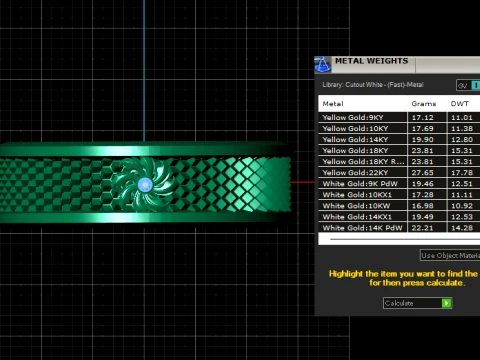Screen dimensions: 480x360
Task: Click the DWT column header
Action: [x=460, y=104]
